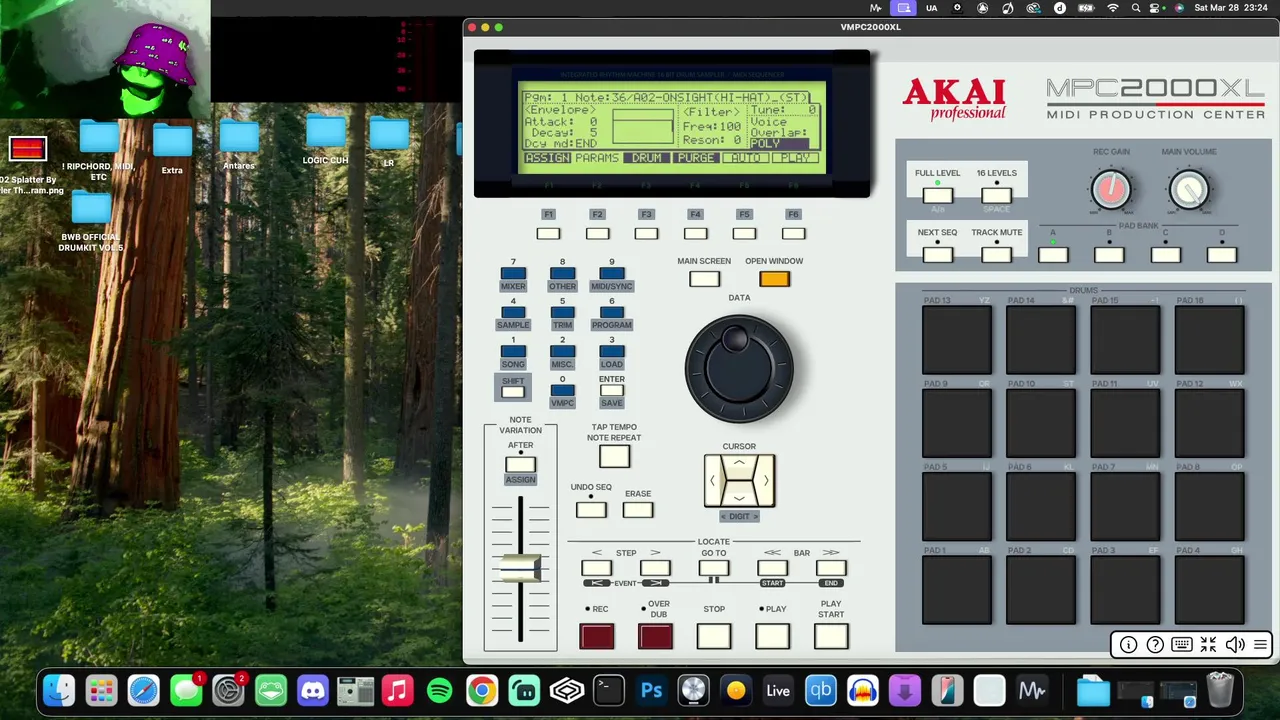
Task: Click the ERASE button
Action: (x=638, y=510)
